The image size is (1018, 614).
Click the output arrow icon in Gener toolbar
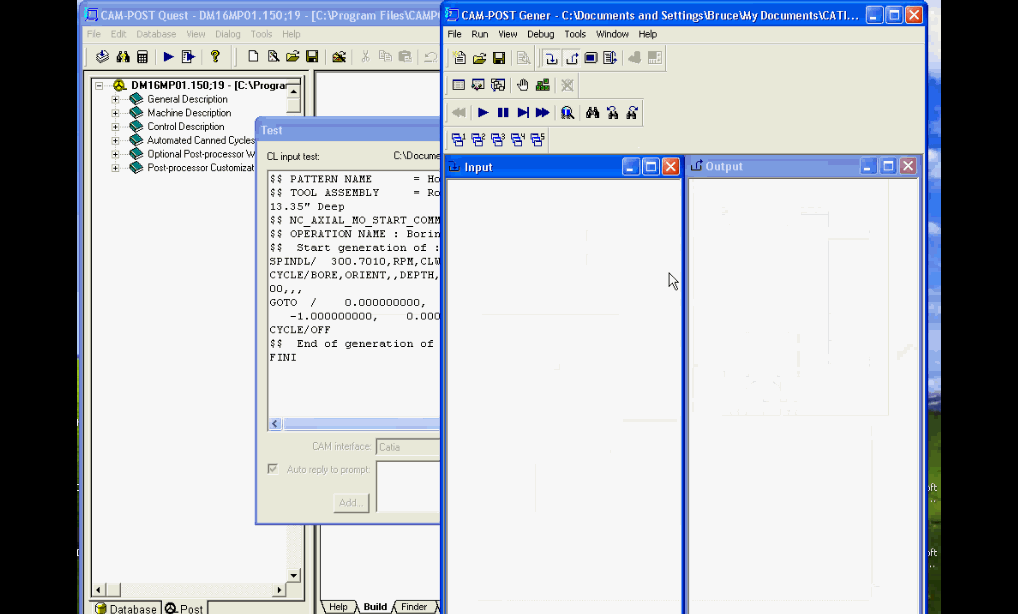tap(571, 58)
